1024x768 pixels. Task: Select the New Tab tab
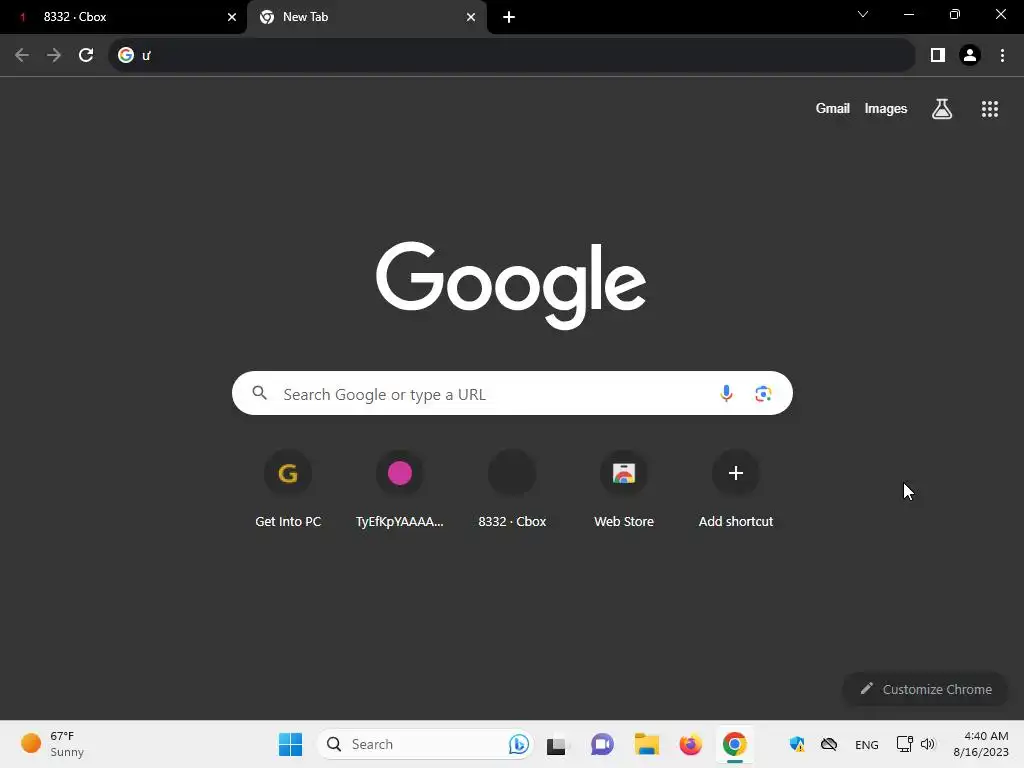(366, 17)
